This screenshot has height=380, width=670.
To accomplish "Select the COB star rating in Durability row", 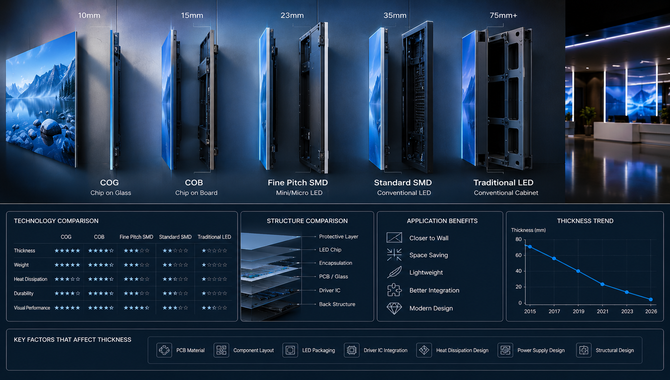I will 101,293.
